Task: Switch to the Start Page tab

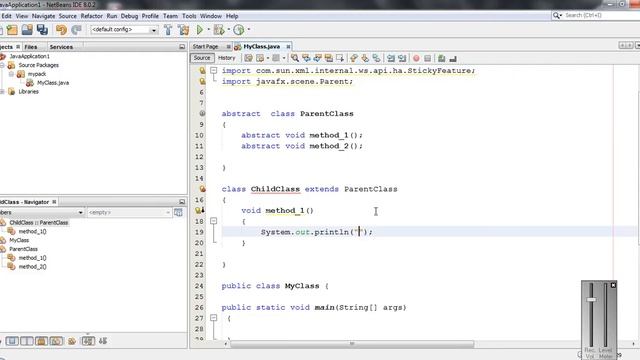Action: (x=206, y=47)
